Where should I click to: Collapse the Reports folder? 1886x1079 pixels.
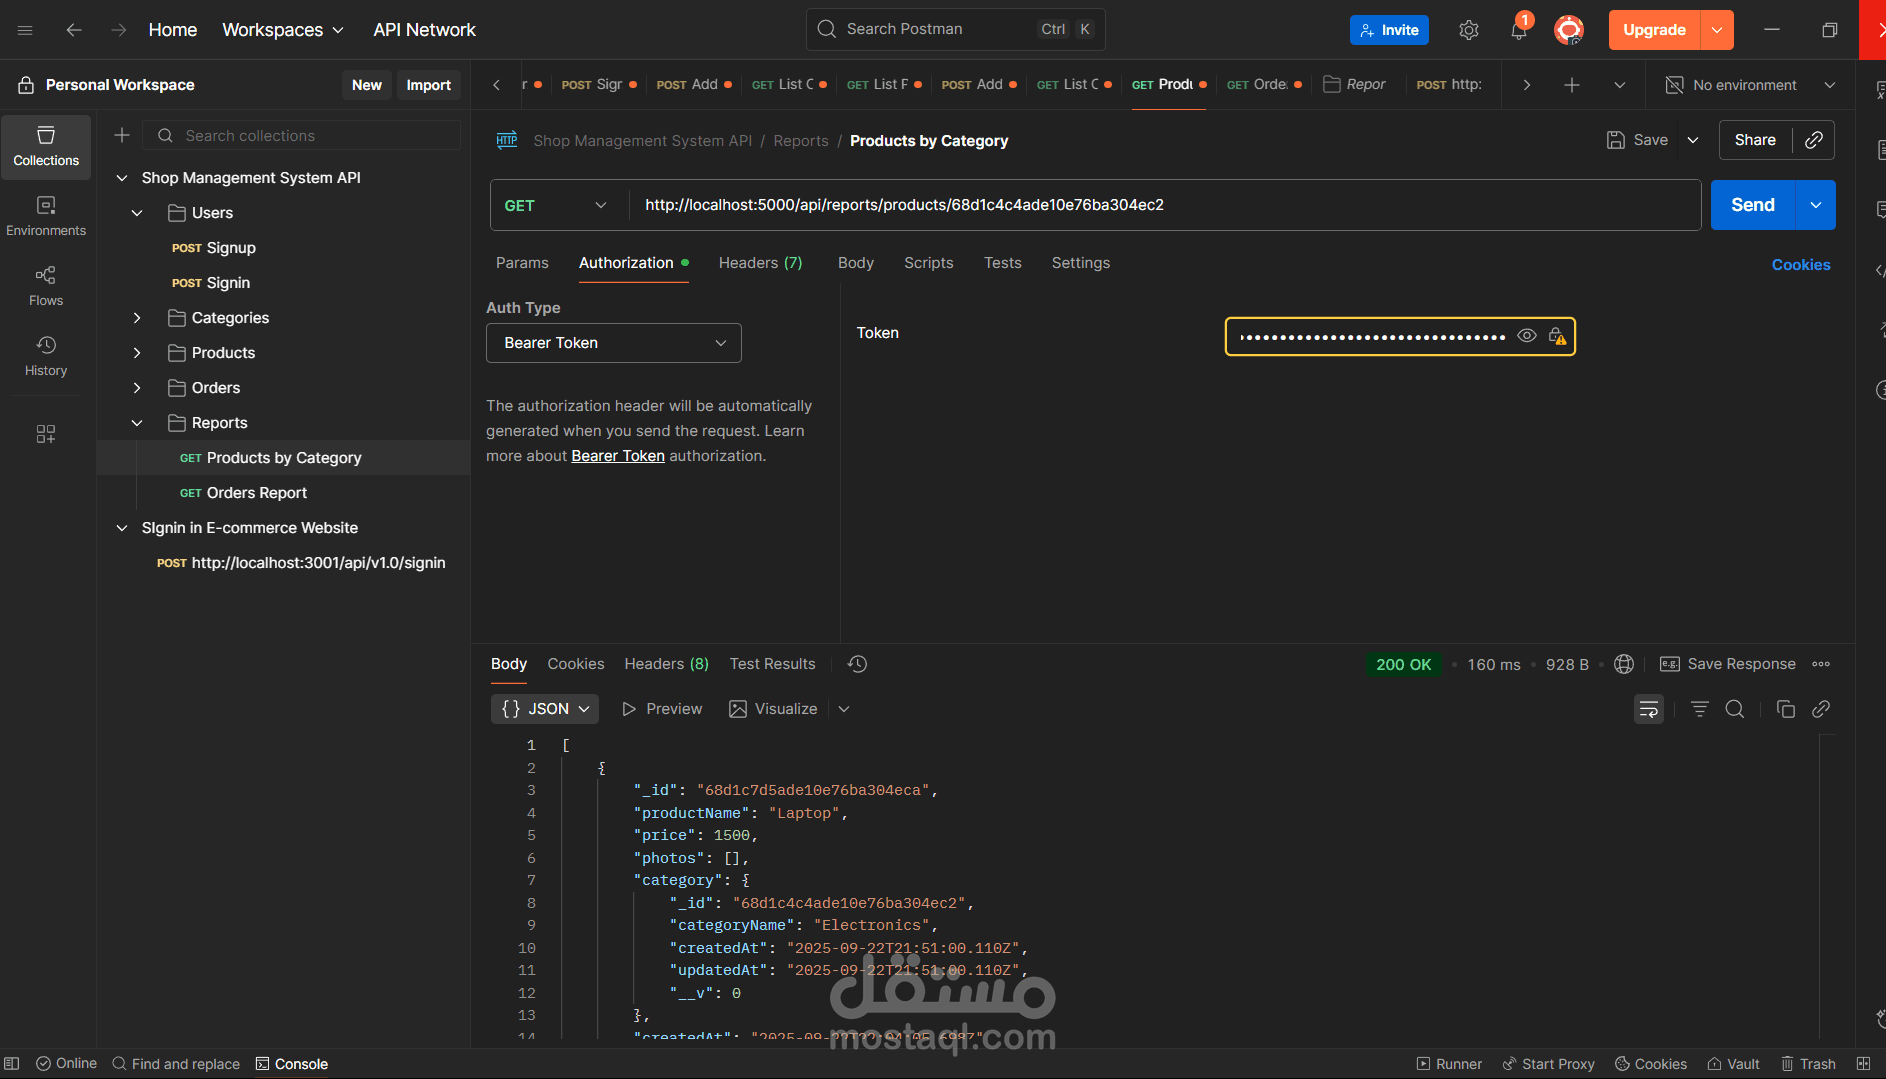pos(137,423)
